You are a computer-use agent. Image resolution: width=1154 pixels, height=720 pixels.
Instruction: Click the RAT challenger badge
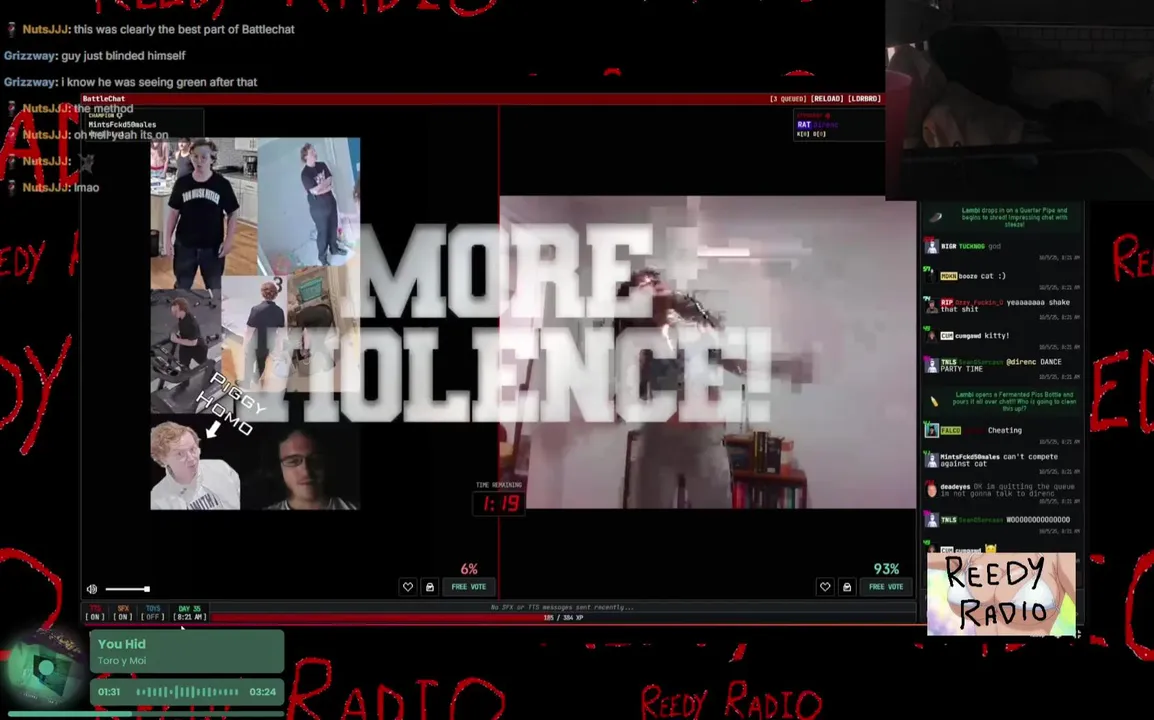804,124
